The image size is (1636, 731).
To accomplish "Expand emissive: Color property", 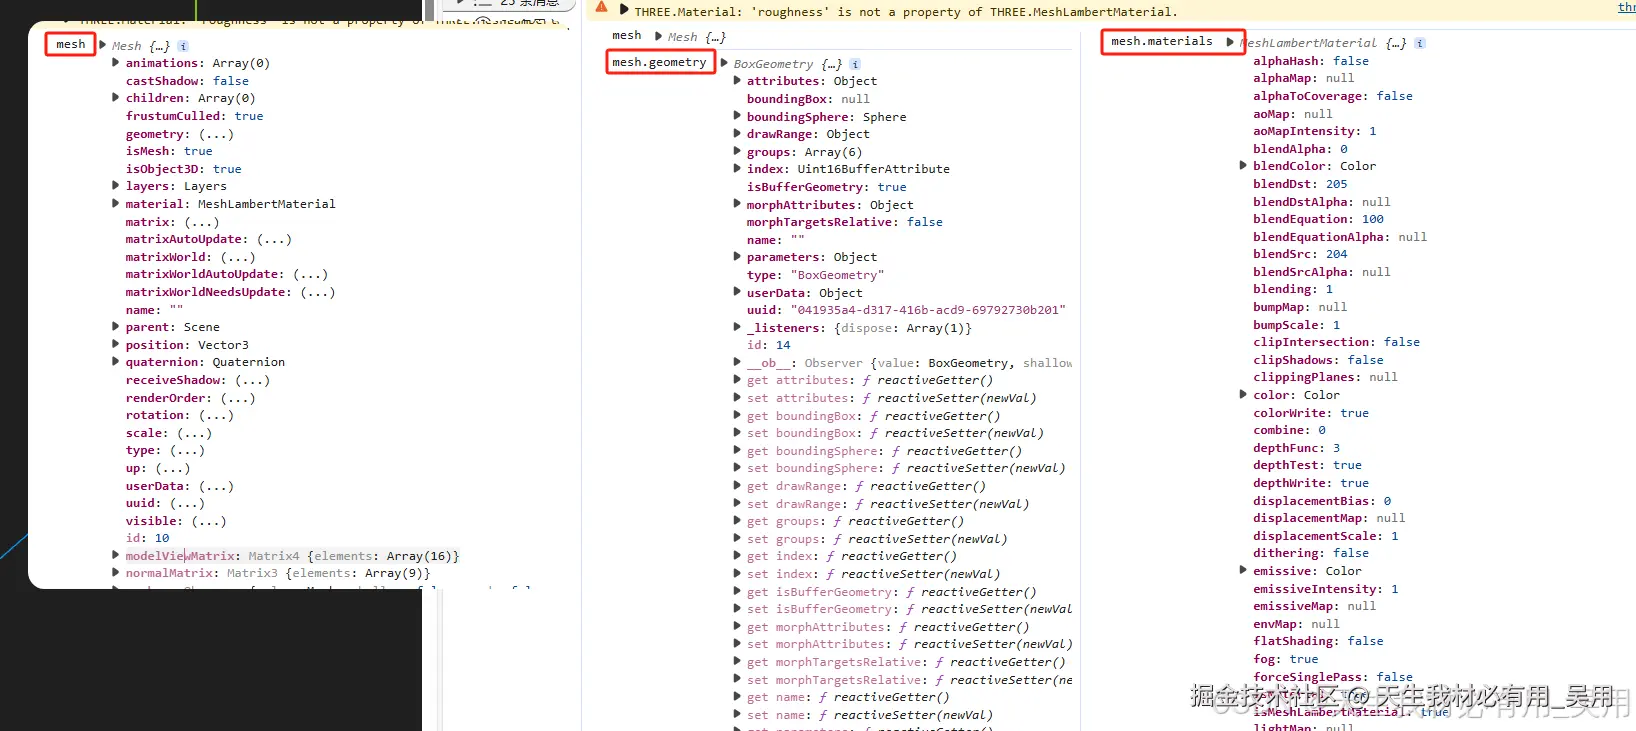I will (x=1243, y=571).
